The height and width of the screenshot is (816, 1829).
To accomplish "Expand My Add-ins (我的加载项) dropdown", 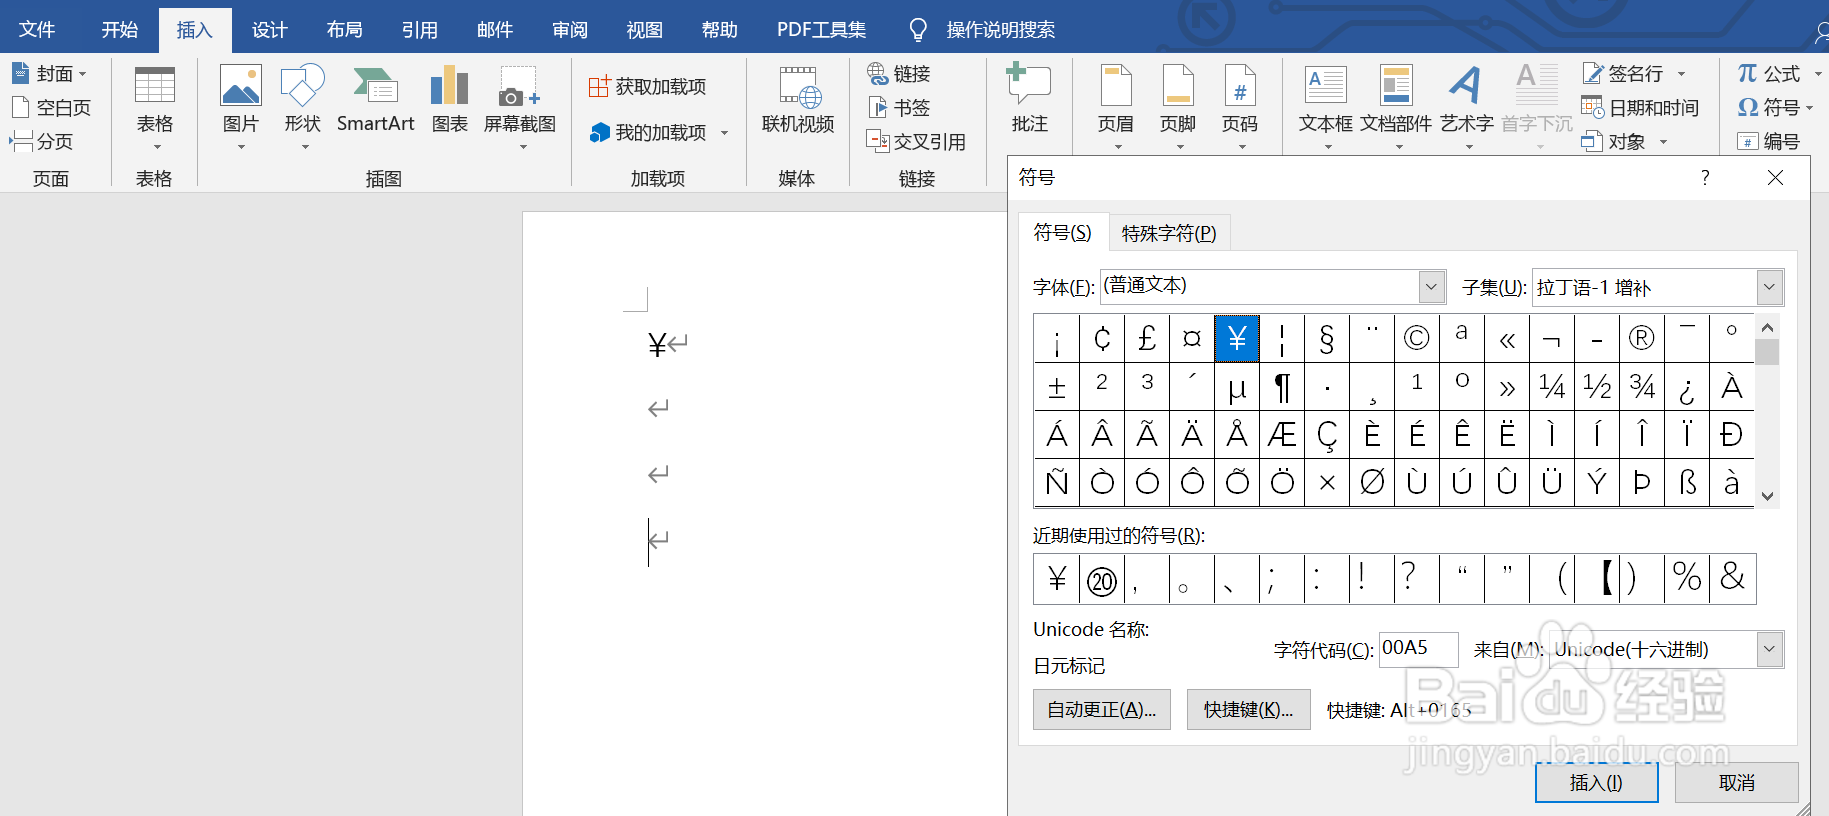I will tap(725, 133).
